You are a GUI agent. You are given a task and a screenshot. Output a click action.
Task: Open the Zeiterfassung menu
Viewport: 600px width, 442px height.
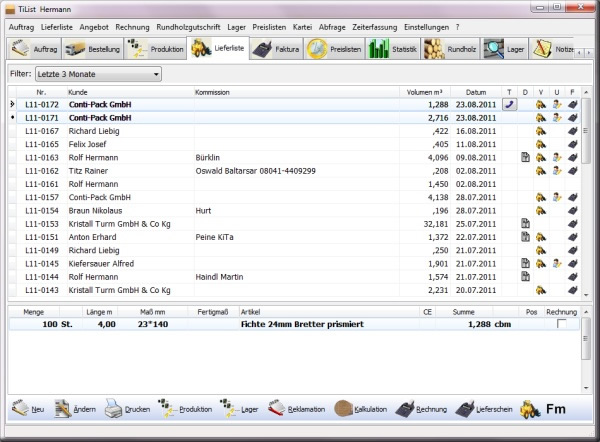375,27
